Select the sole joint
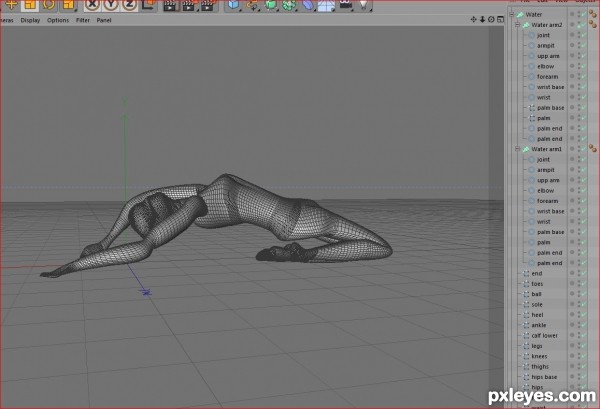Image resolution: width=600 pixels, height=409 pixels. 536,305
